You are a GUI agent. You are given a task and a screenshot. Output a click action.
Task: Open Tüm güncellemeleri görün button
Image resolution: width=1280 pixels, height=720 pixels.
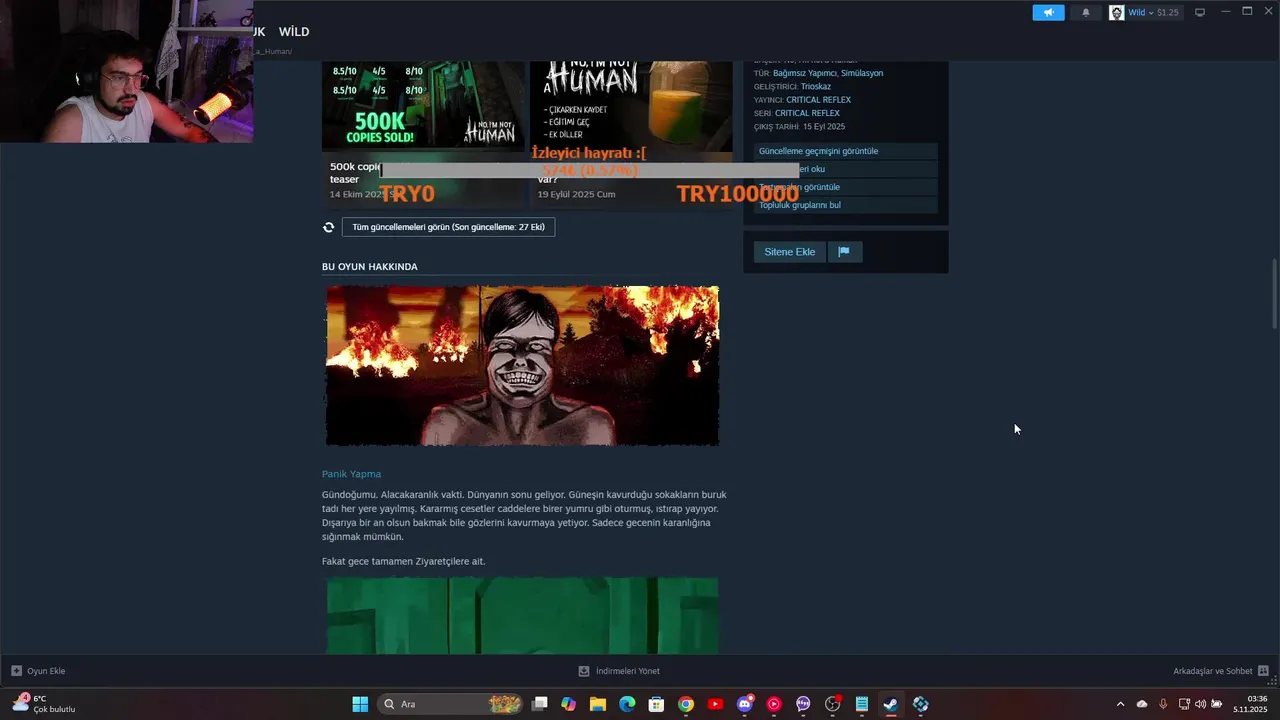pyautogui.click(x=448, y=227)
